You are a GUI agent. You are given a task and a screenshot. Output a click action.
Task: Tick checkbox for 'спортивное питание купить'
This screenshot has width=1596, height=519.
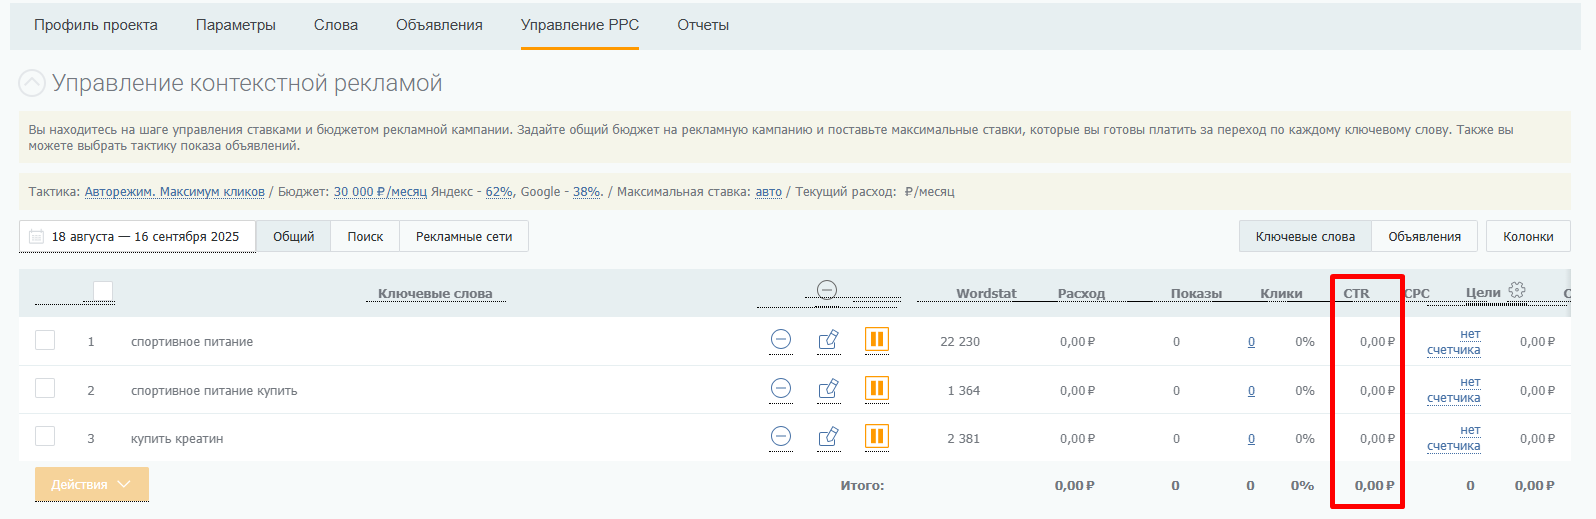click(x=45, y=389)
